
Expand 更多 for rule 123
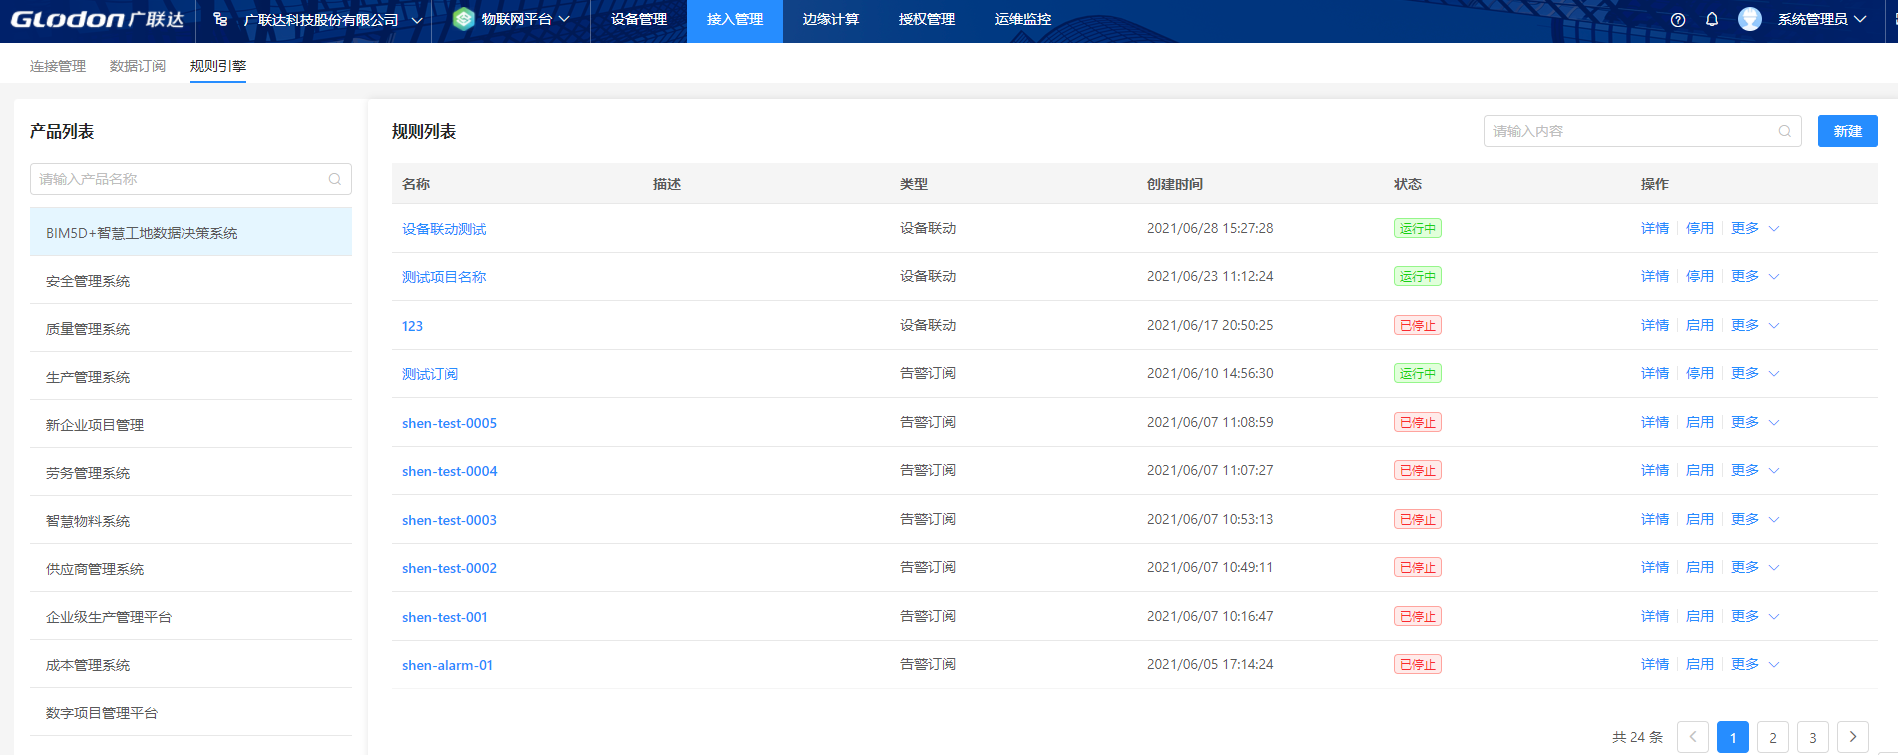tap(1755, 325)
